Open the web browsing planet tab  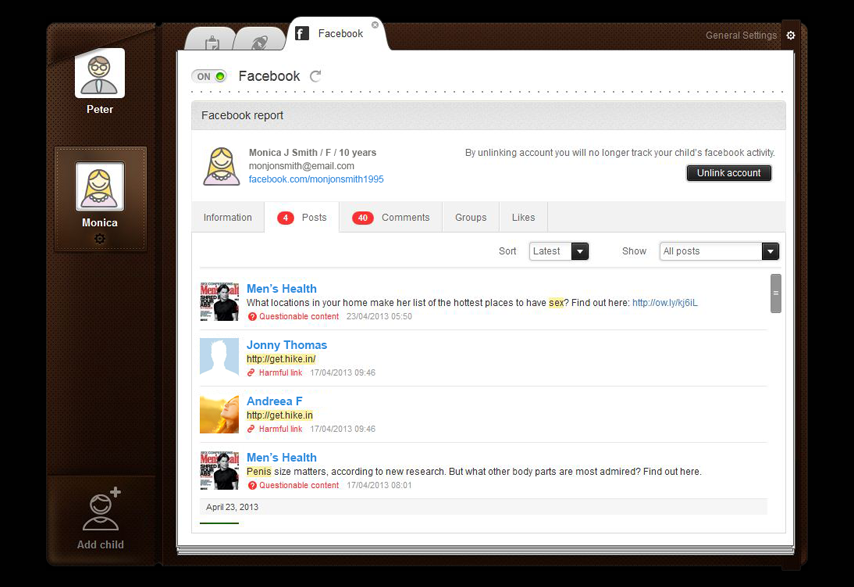coord(260,41)
